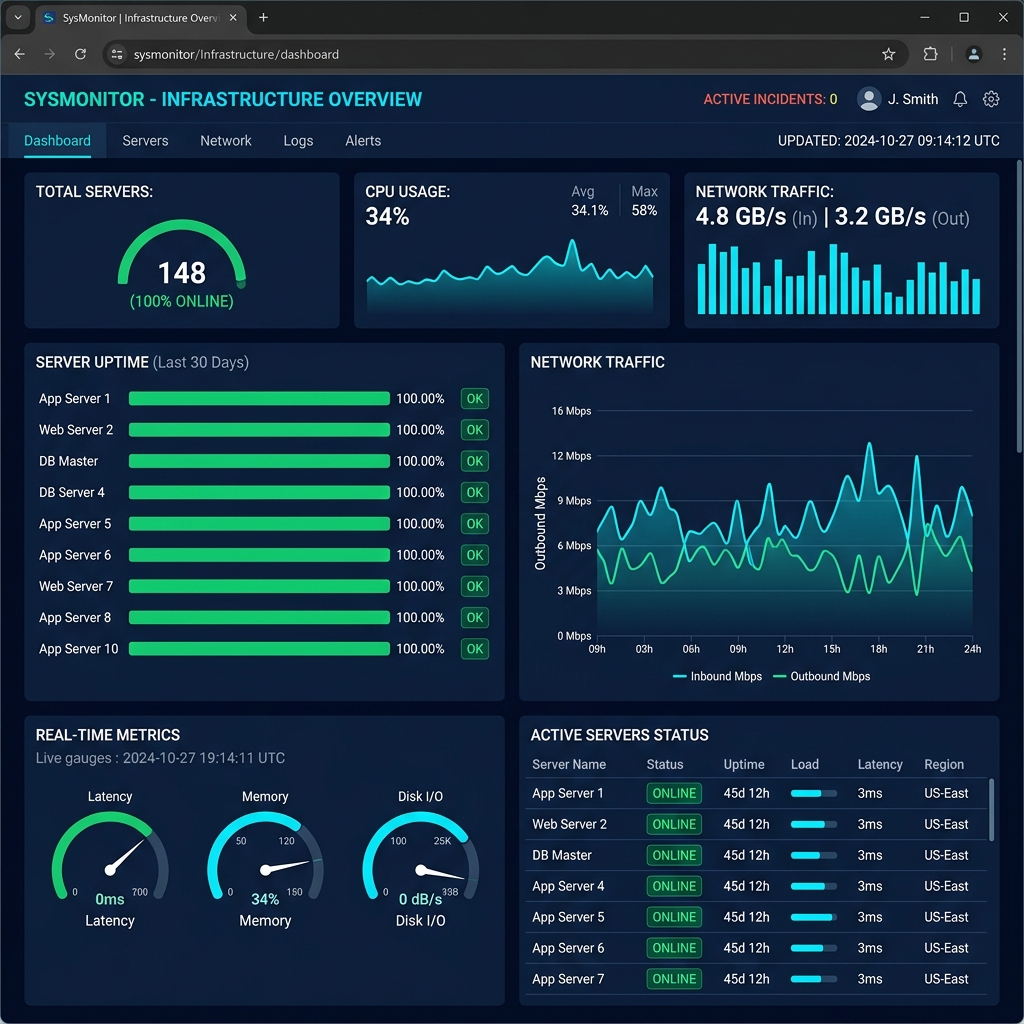Click the App Server 5 uptime bar
The image size is (1024, 1024).
click(259, 524)
